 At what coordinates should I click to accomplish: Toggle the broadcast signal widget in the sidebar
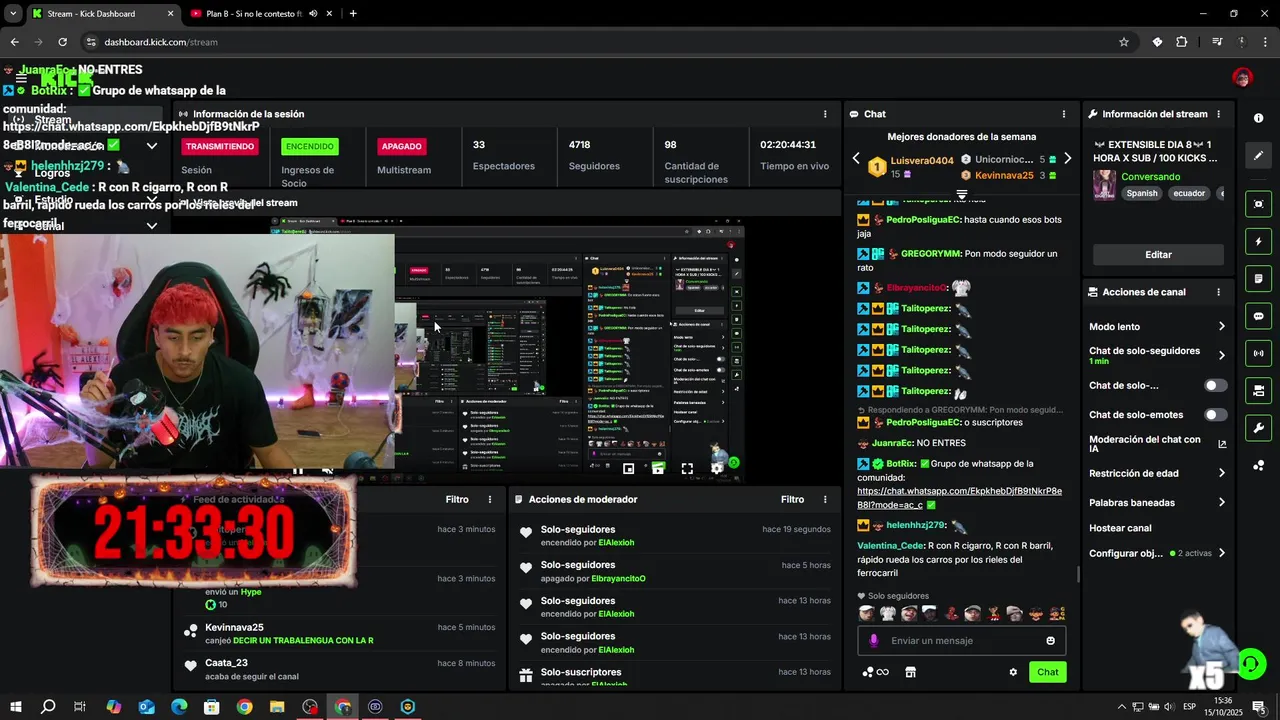1258,353
